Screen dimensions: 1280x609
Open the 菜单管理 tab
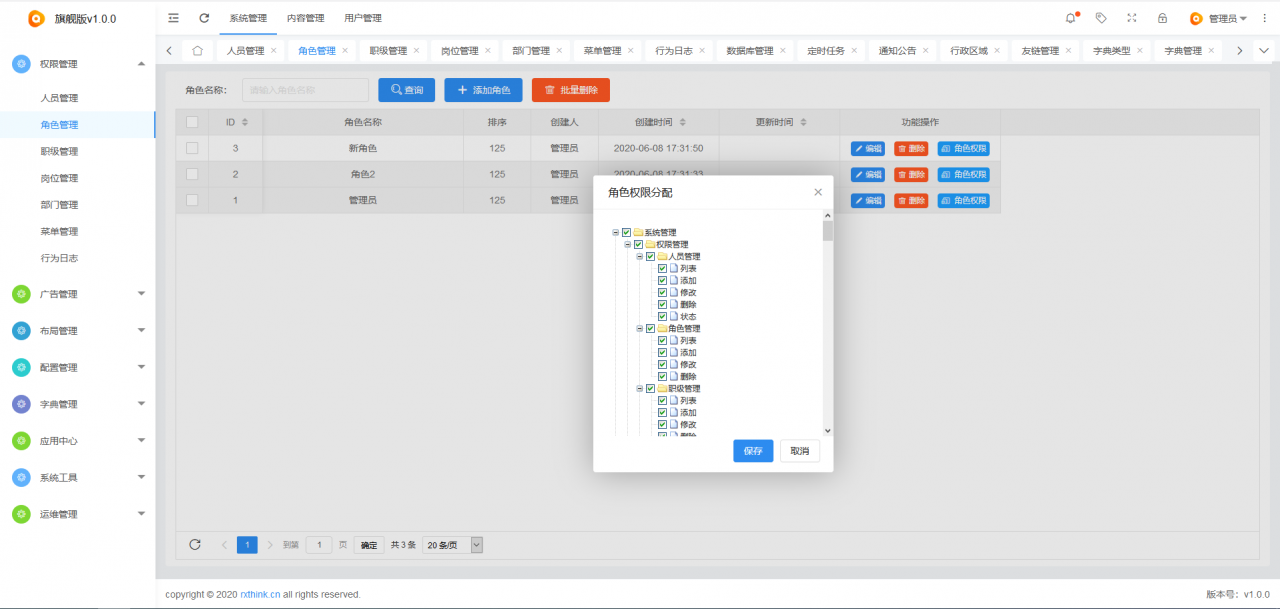tap(602, 51)
